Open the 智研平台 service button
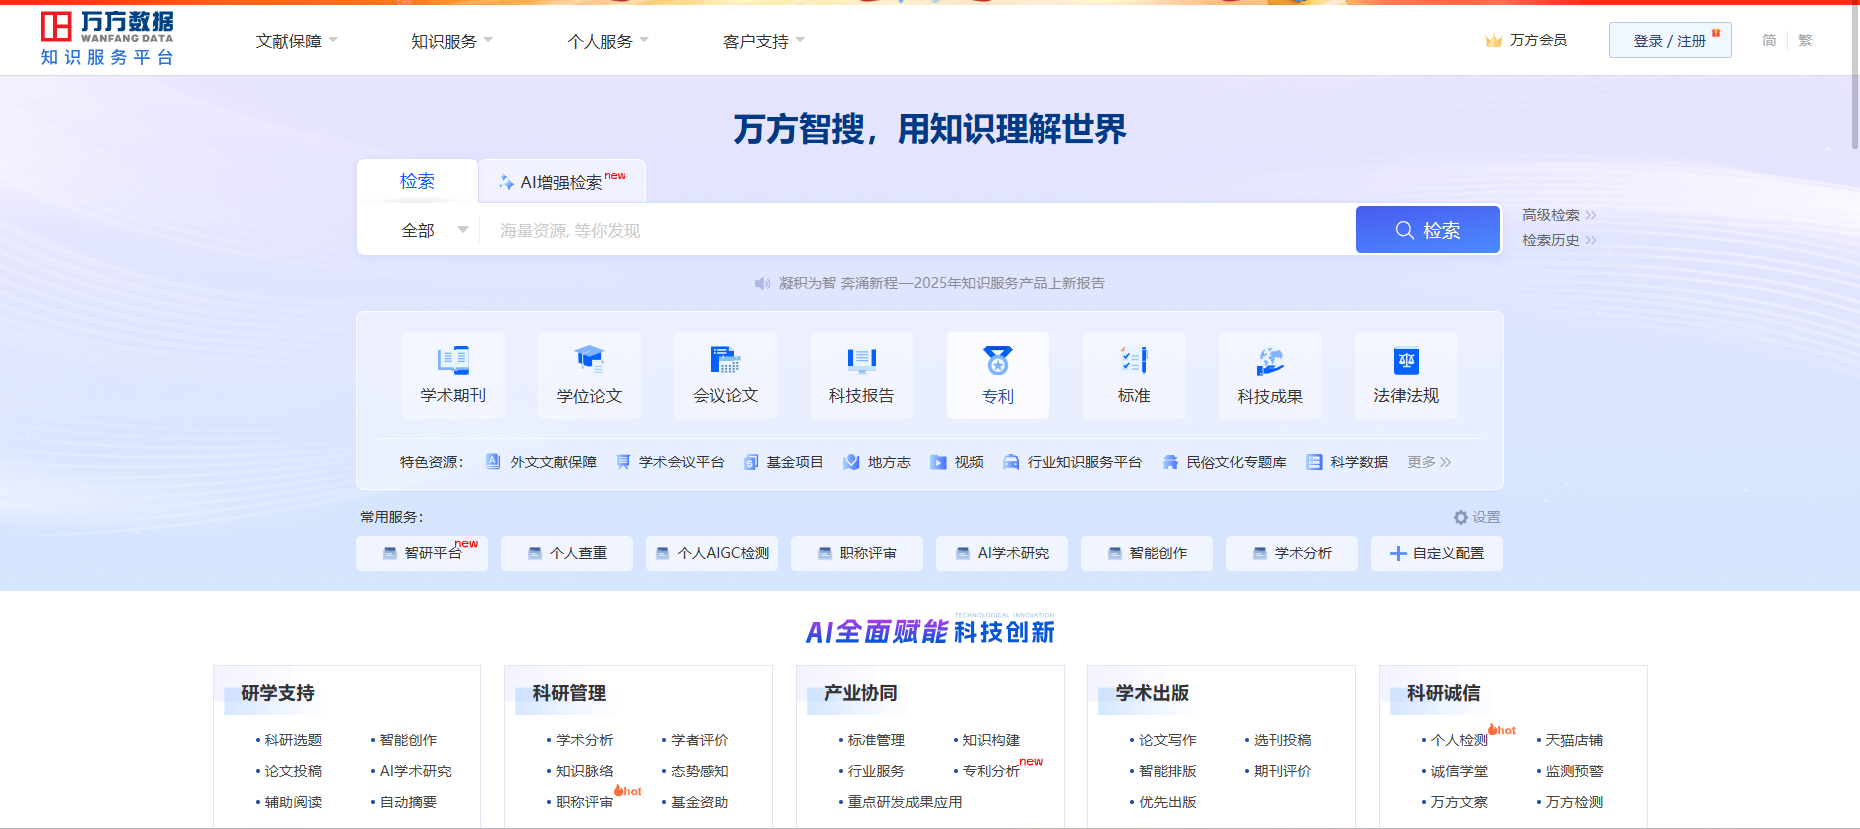This screenshot has height=829, width=1860. tap(422, 553)
